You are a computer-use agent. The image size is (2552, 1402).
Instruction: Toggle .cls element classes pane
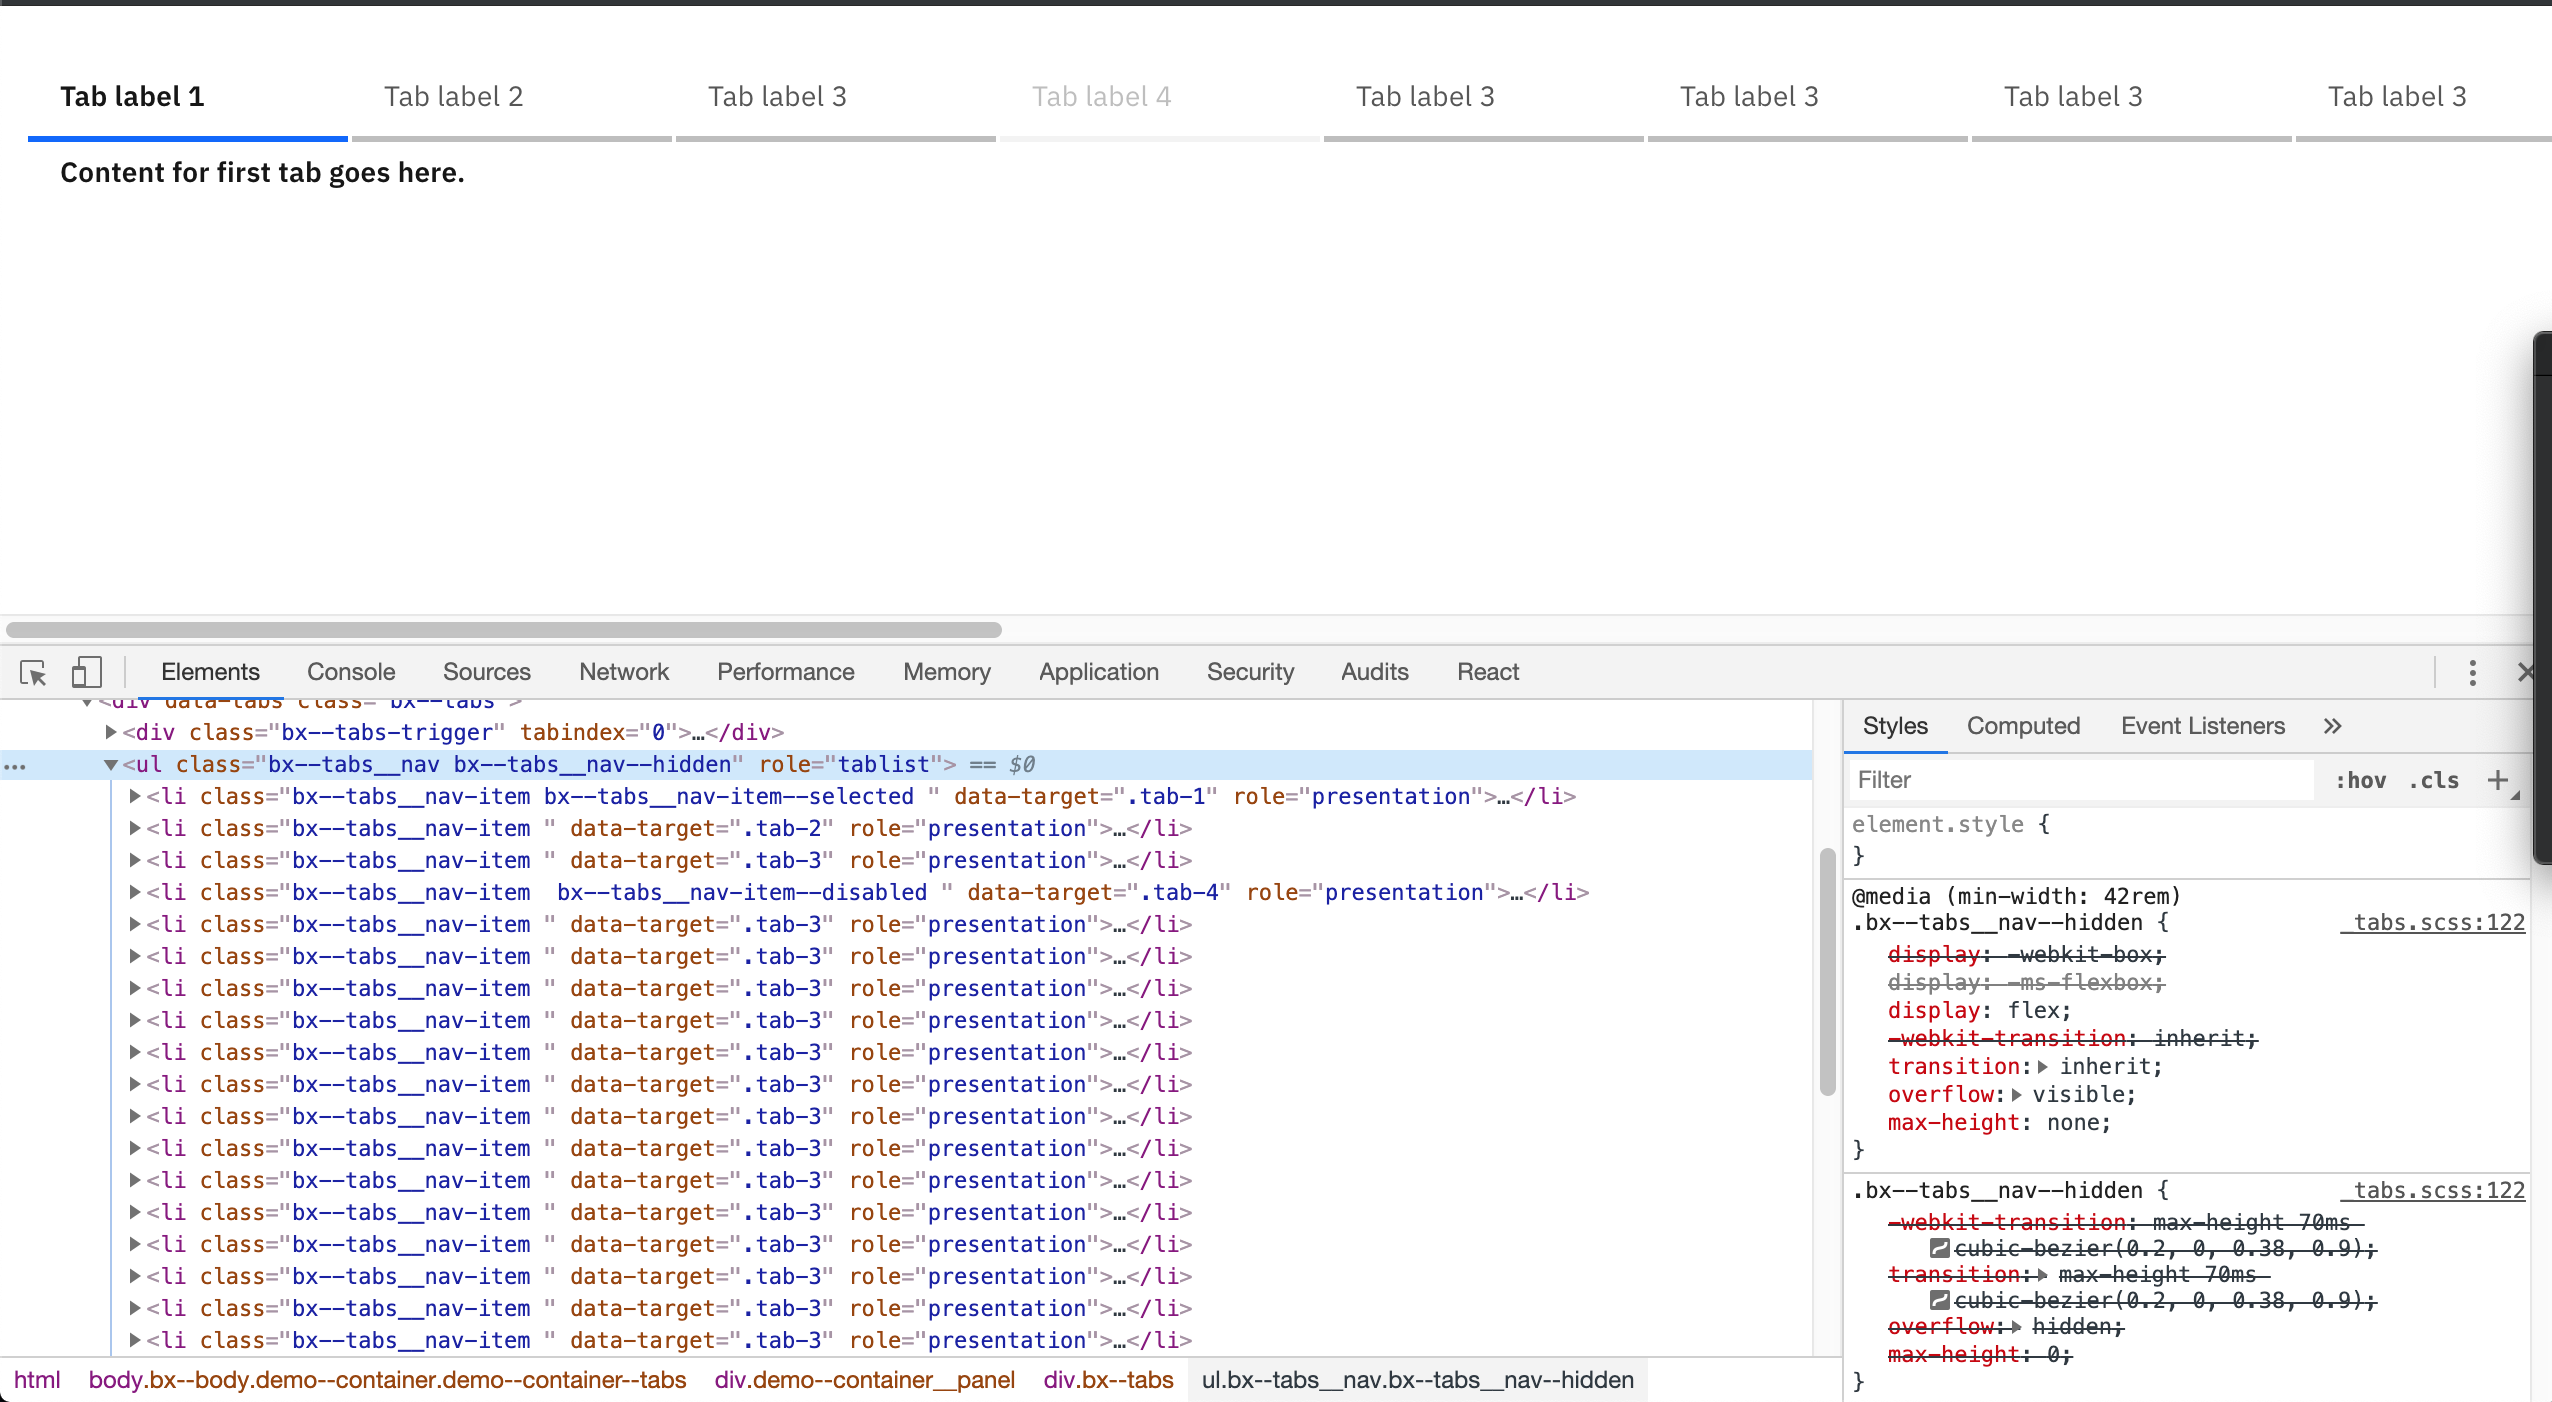2434,779
